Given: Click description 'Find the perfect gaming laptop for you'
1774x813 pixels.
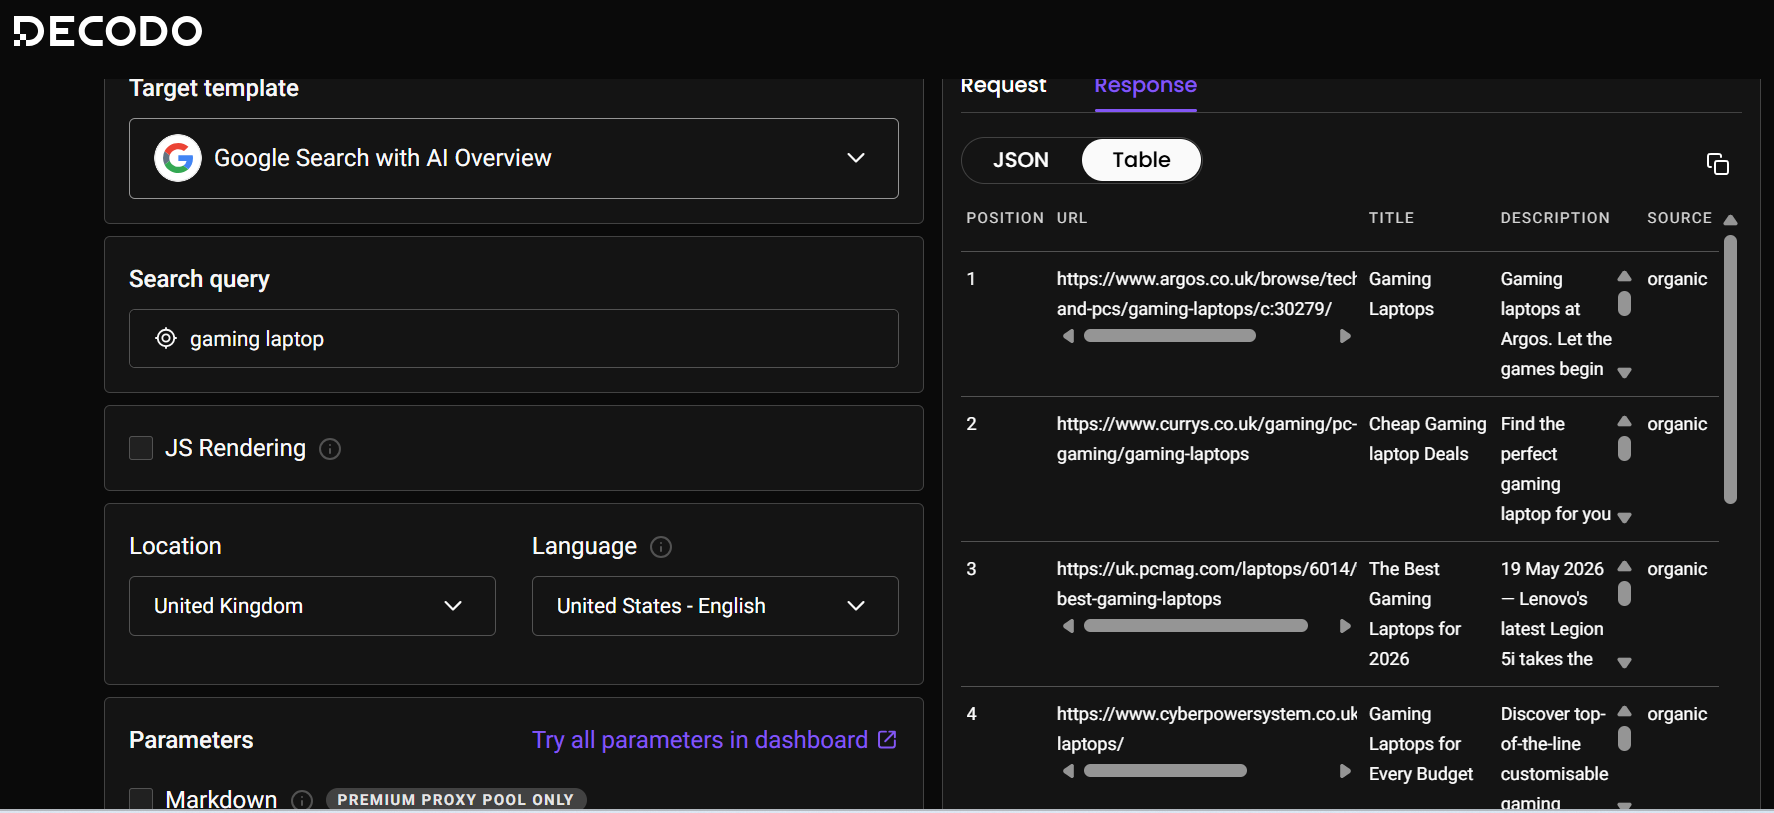Looking at the screenshot, I should point(1556,469).
